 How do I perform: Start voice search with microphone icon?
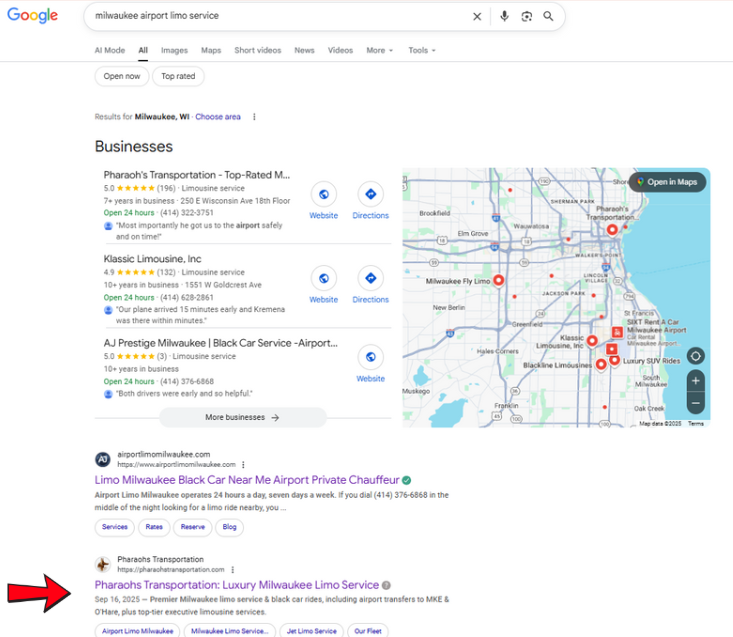click(x=504, y=17)
